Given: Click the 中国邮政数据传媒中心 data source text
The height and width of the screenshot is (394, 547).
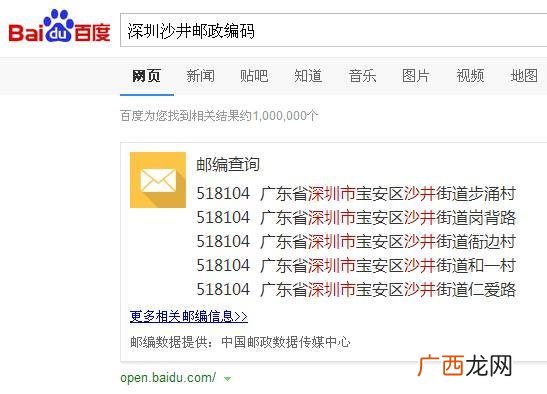Looking at the screenshot, I should click(x=286, y=342).
